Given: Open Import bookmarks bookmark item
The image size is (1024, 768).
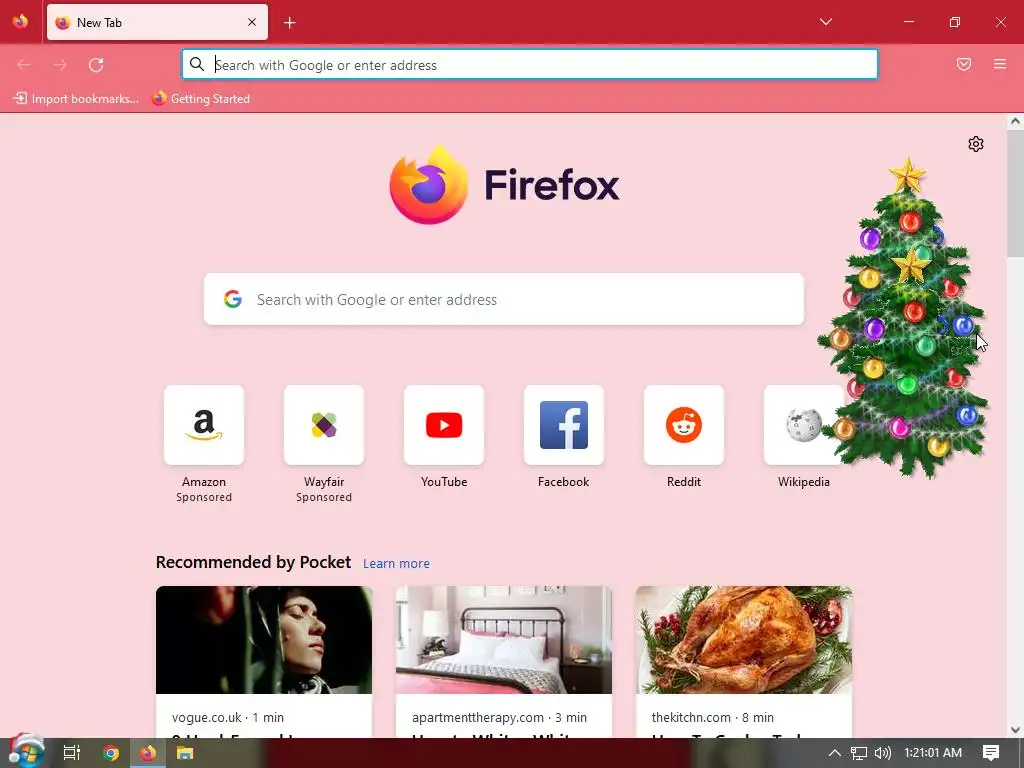Looking at the screenshot, I should click(76, 99).
